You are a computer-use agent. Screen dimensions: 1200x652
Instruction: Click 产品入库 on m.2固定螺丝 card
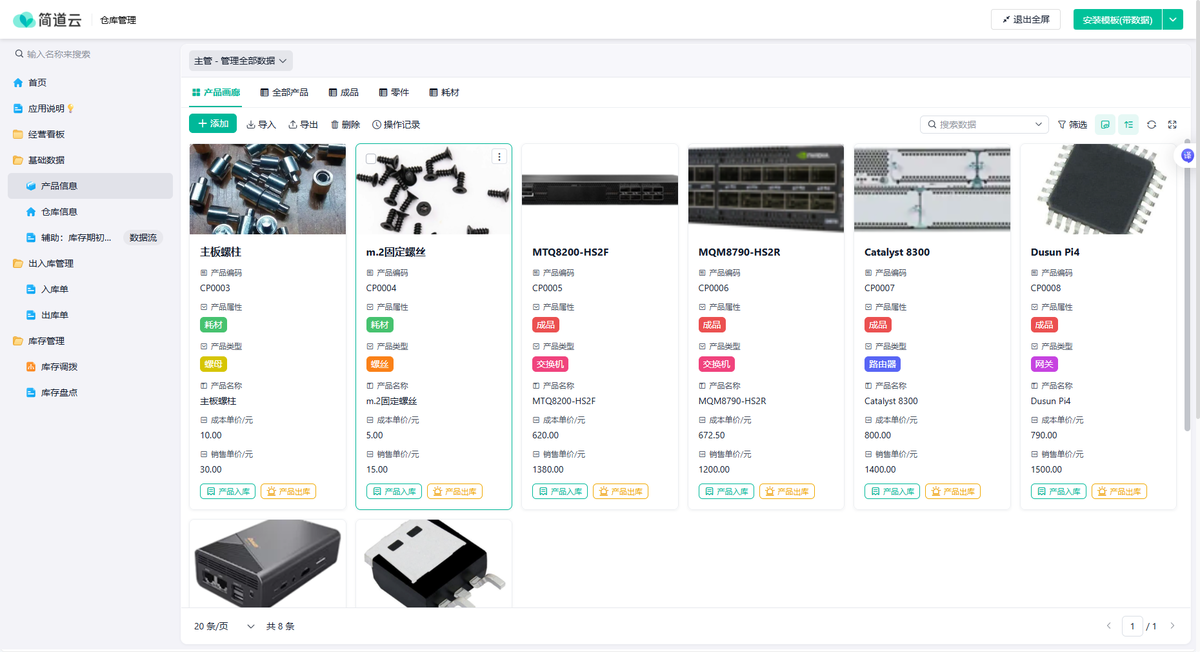point(394,491)
